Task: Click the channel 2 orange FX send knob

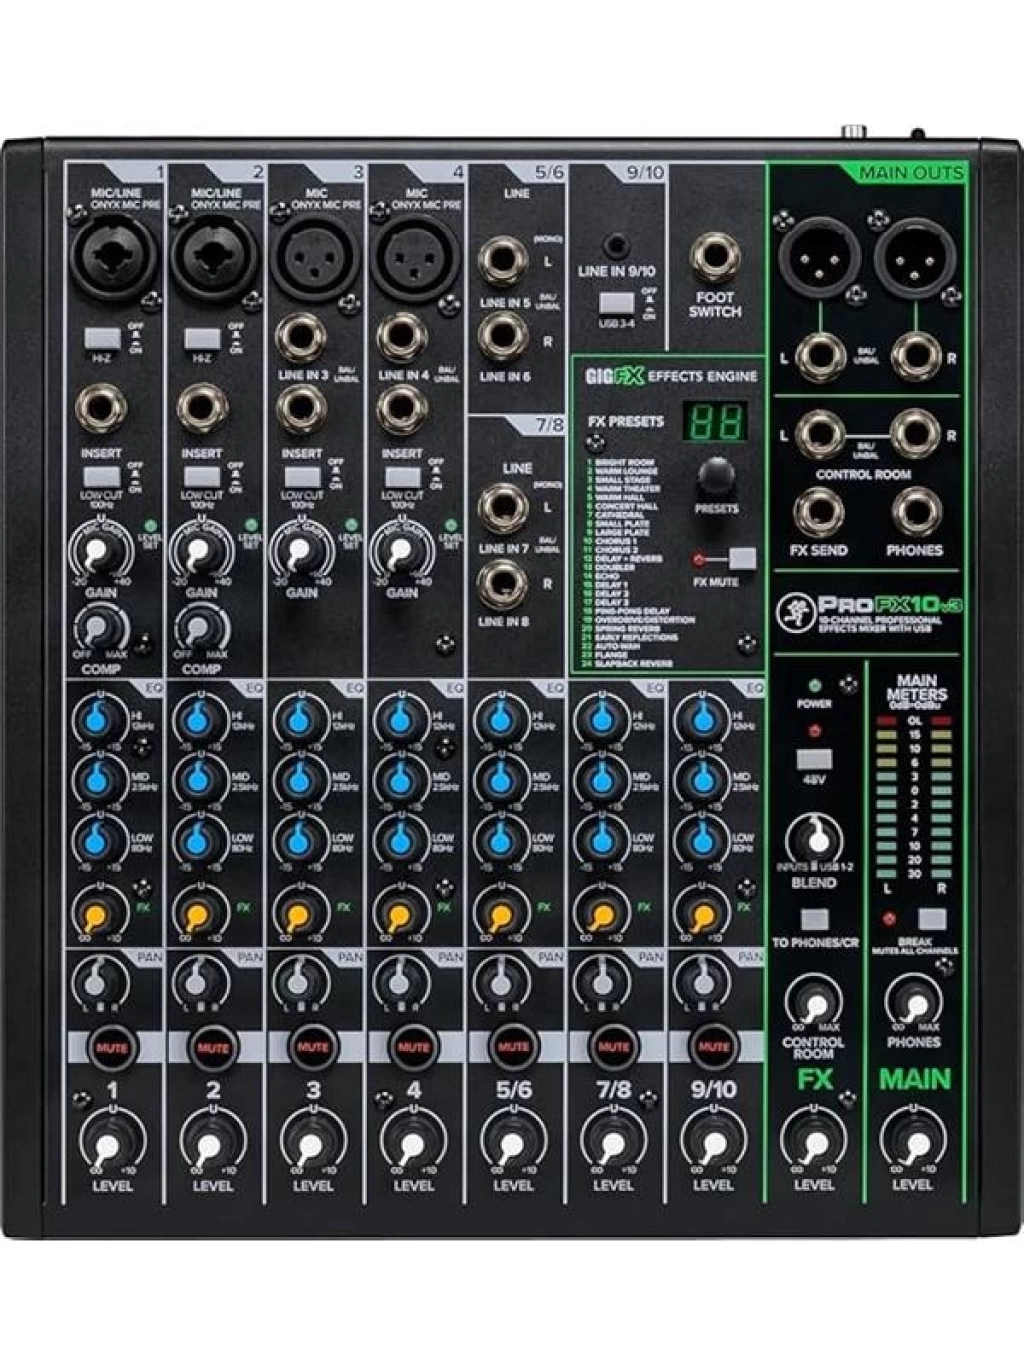Action: pos(198,911)
